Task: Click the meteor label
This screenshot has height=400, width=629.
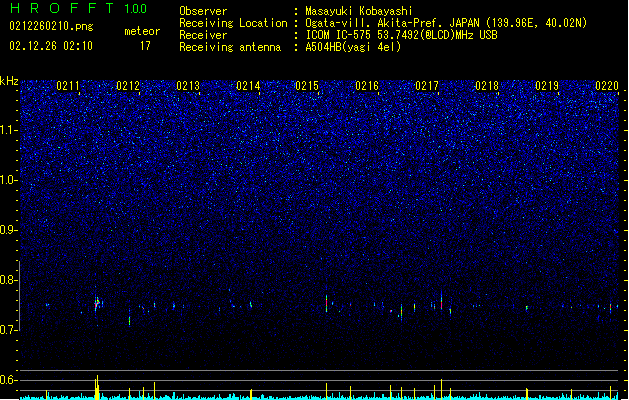Action: [142, 31]
